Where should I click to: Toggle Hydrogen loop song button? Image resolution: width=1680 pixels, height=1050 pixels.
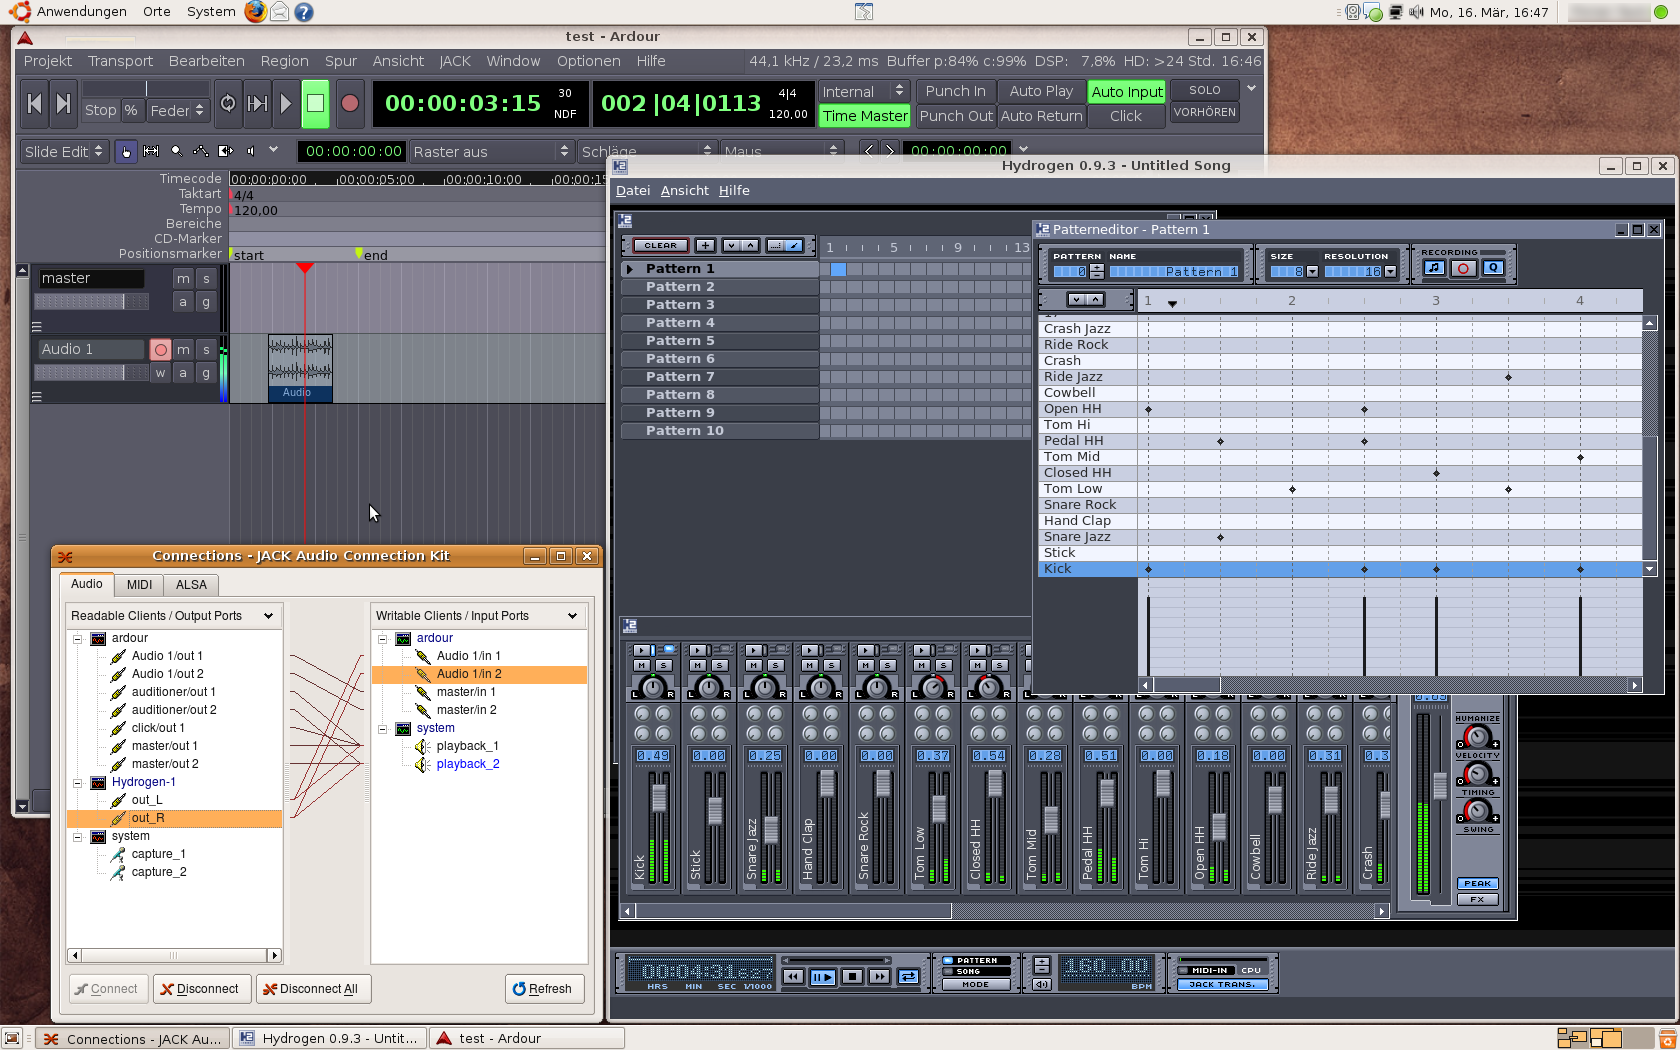tap(908, 977)
